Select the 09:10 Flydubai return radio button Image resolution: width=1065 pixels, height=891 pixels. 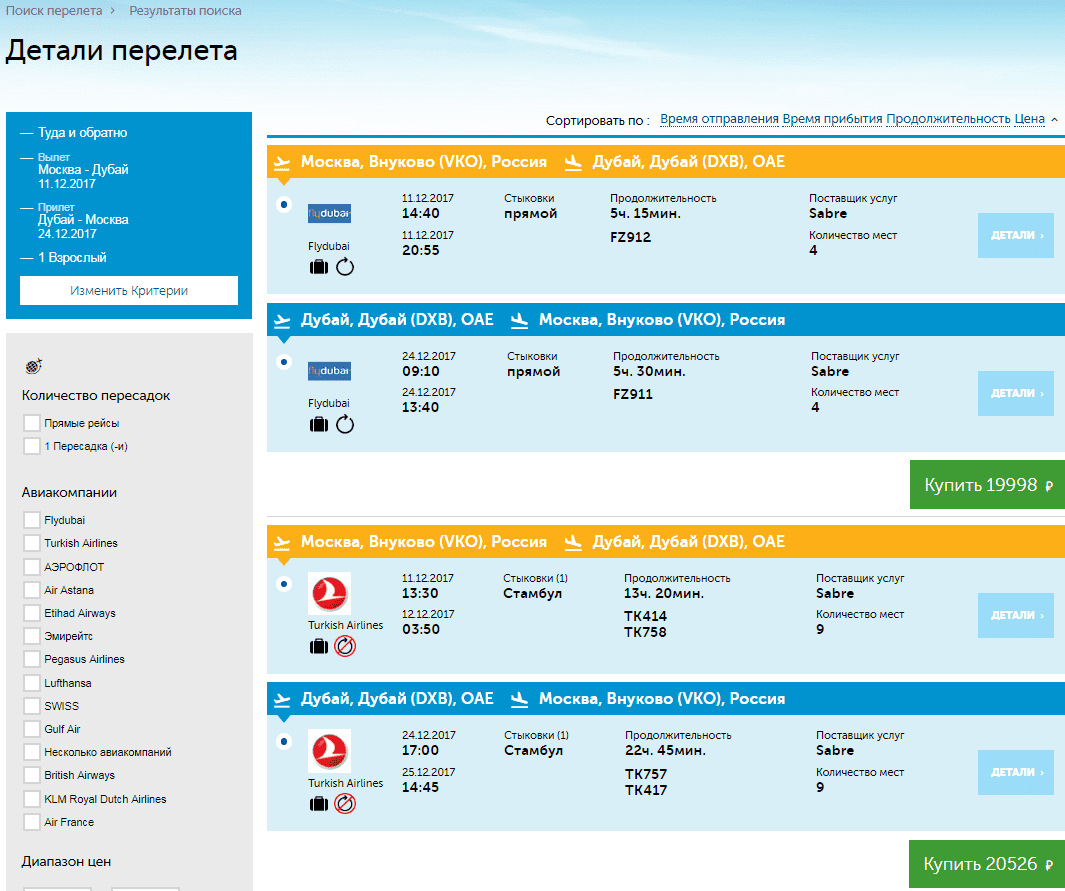coord(284,362)
